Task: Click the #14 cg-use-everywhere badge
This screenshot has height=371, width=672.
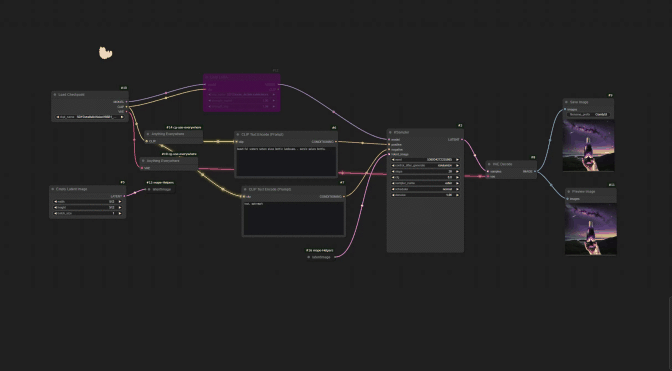Action: [x=184, y=127]
